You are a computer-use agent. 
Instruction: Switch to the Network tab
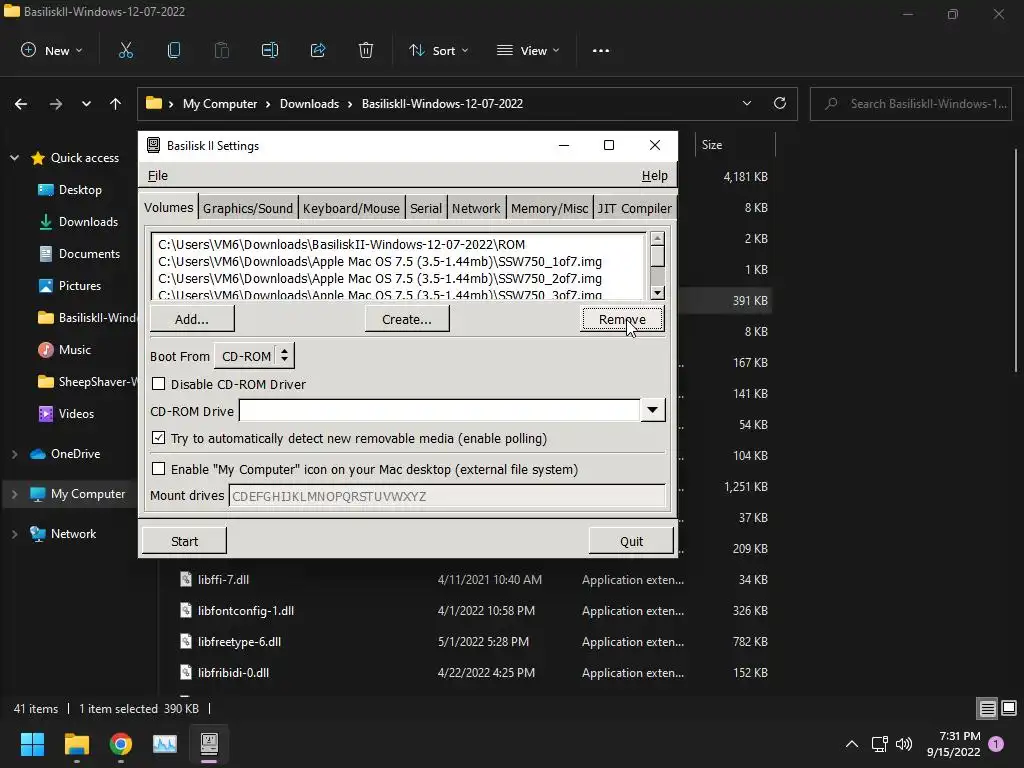coord(476,208)
